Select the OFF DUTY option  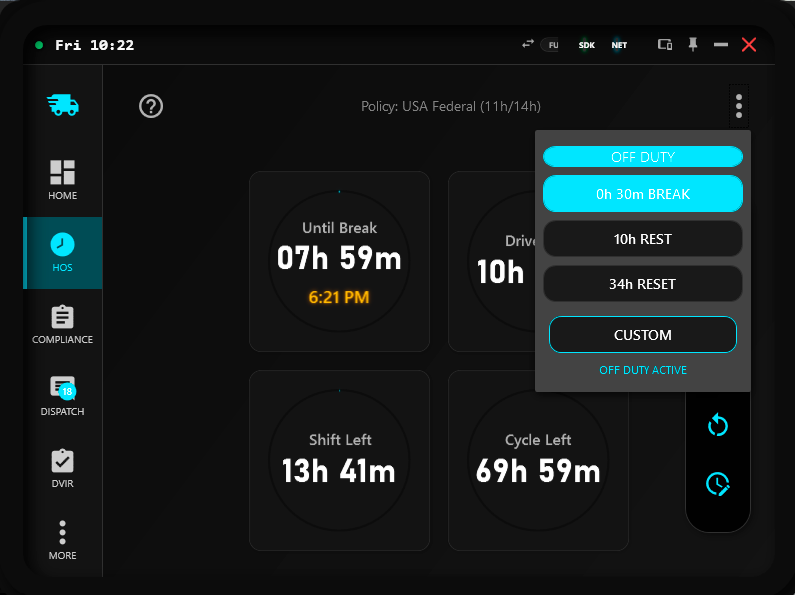643,157
